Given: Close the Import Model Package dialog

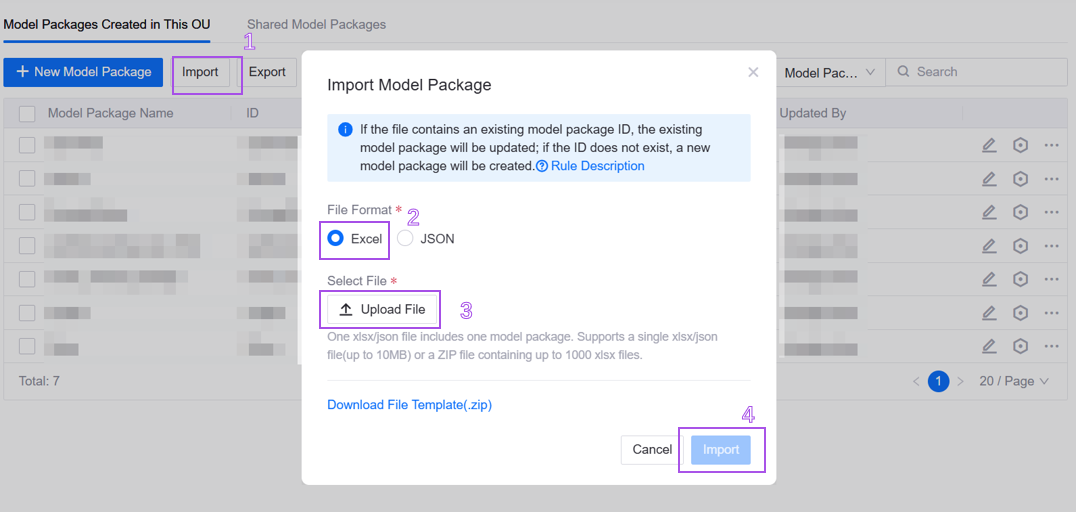Looking at the screenshot, I should coord(753,72).
